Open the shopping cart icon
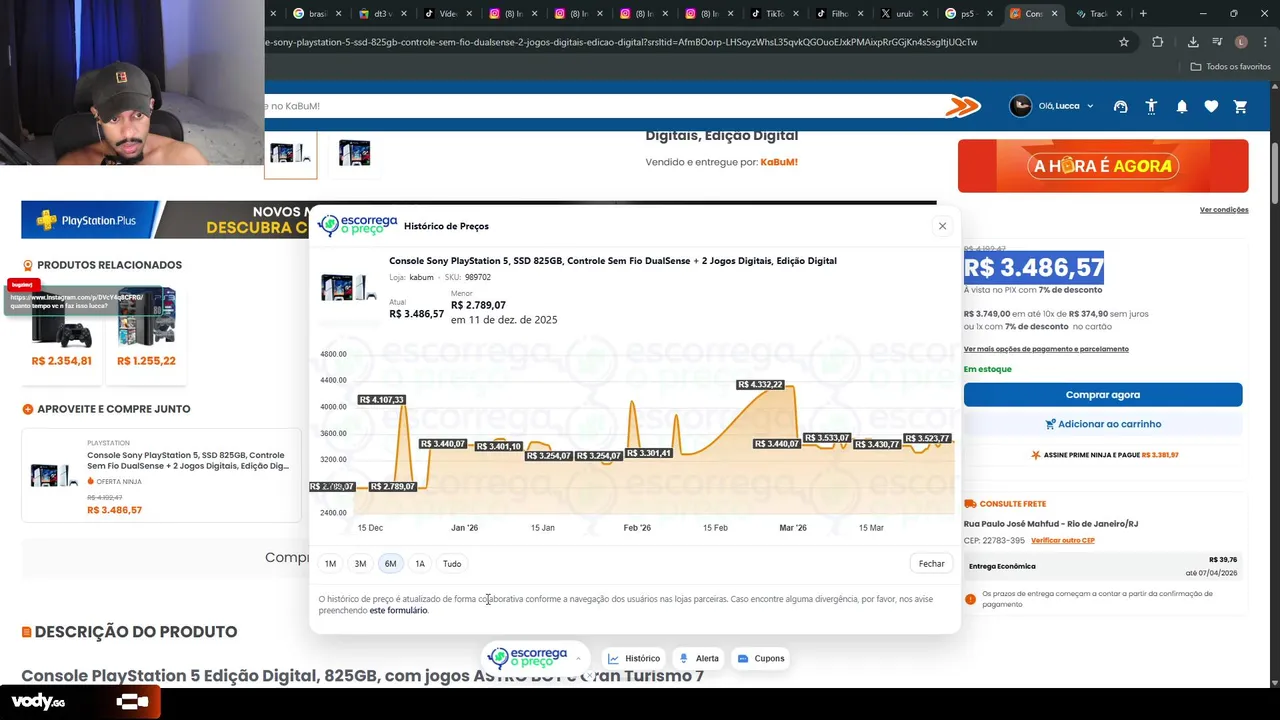1280x720 pixels. 1241,106
